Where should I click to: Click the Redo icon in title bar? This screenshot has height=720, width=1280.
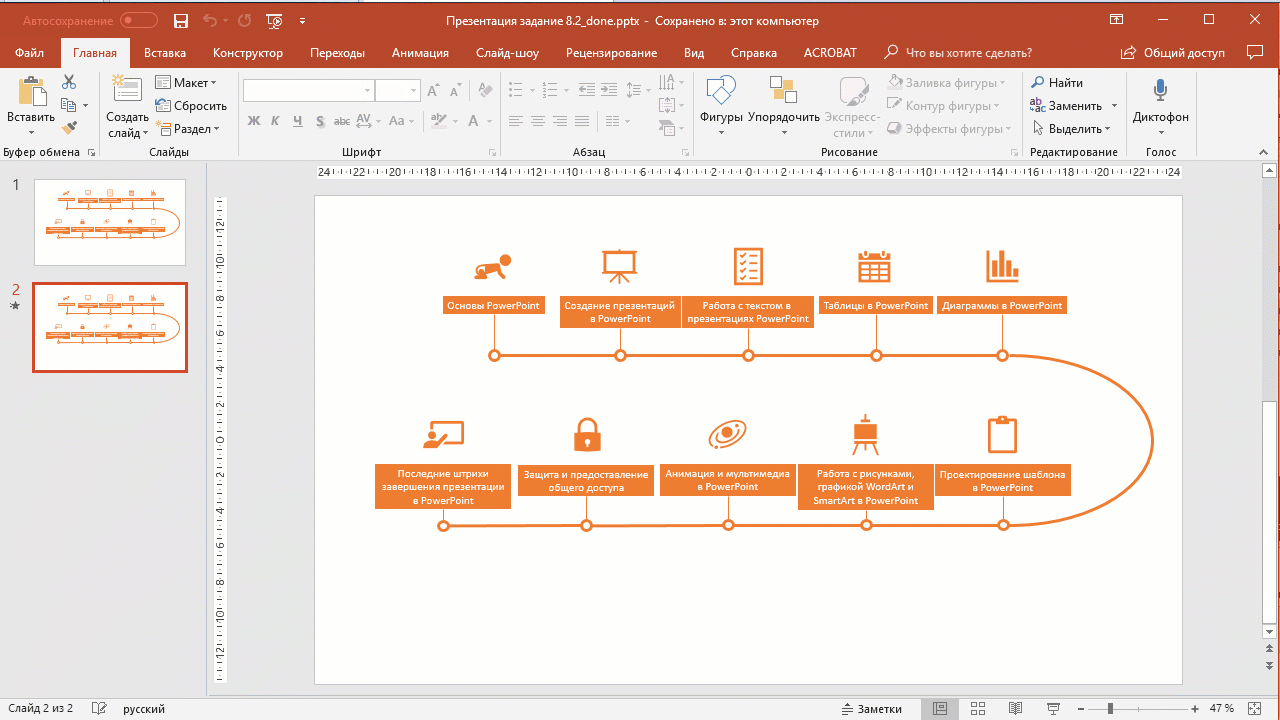(x=245, y=20)
